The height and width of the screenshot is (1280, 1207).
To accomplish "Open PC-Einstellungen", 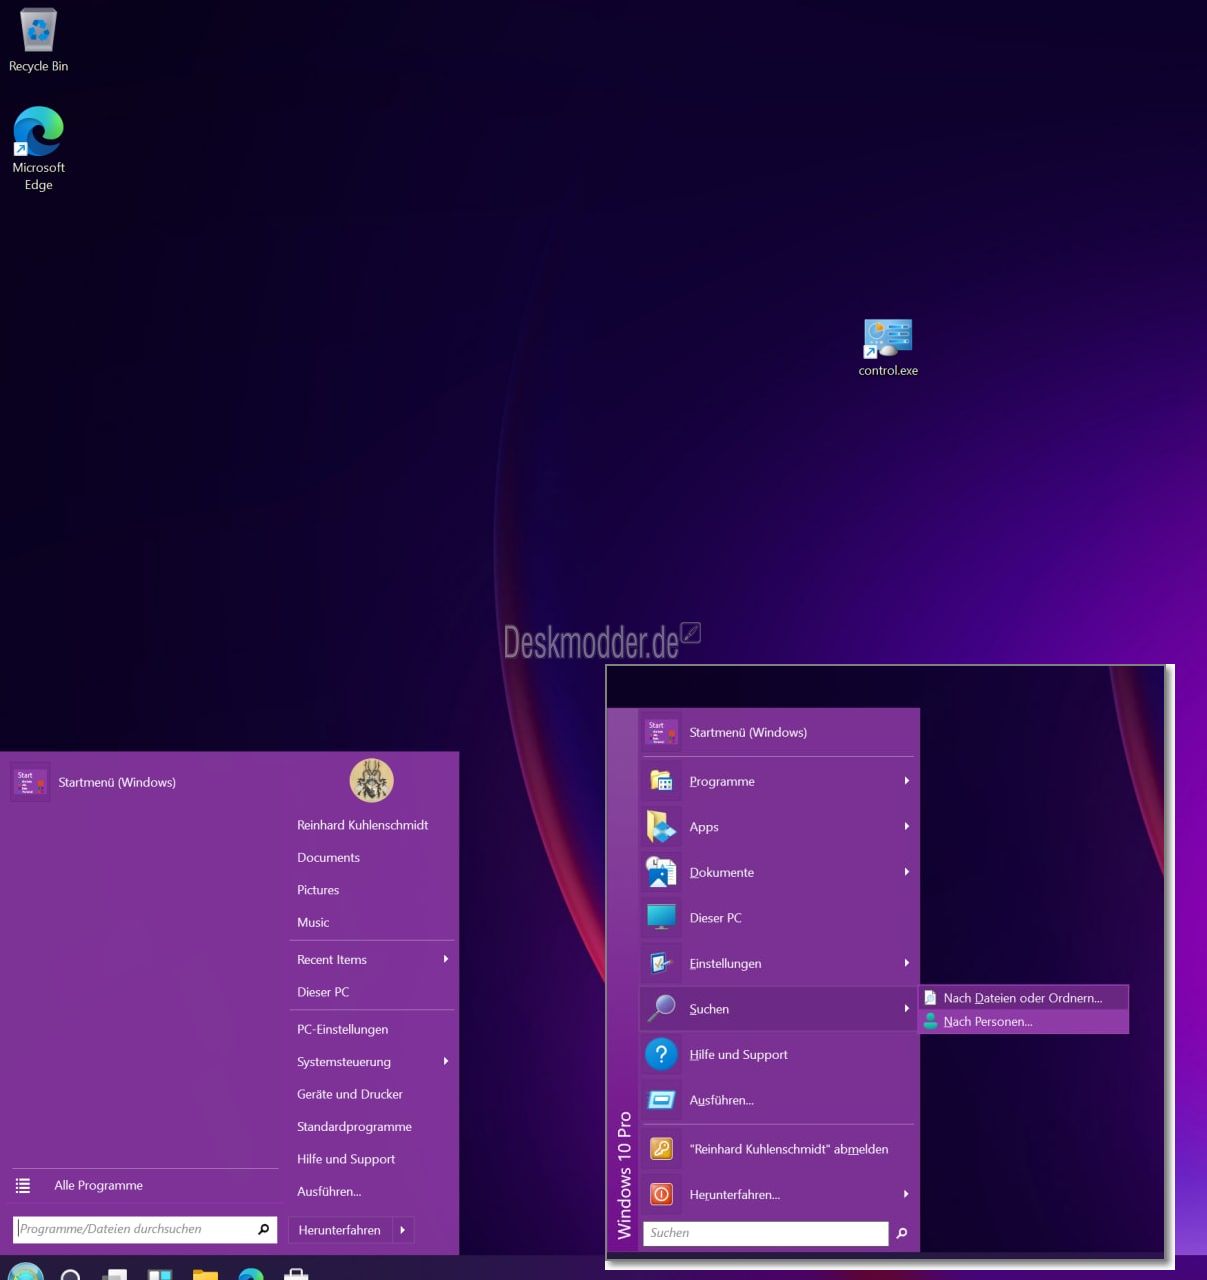I will pyautogui.click(x=371, y=1029).
